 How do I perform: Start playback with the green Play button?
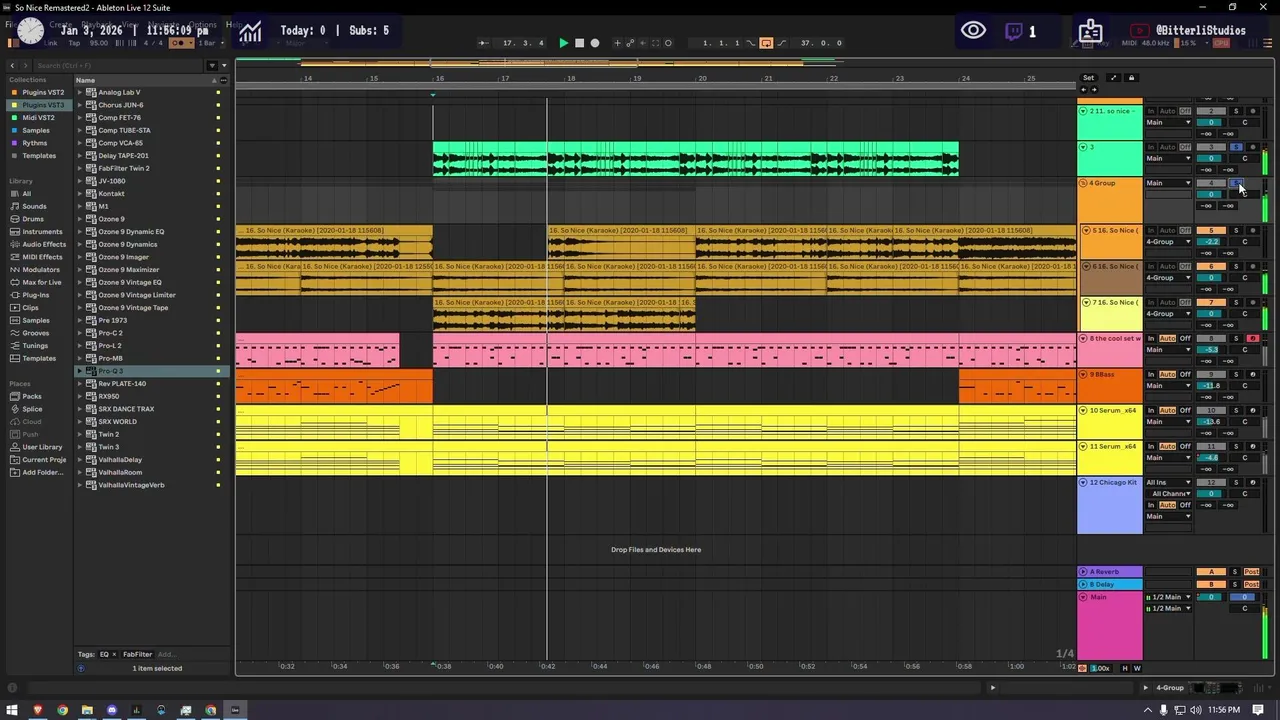[x=563, y=43]
